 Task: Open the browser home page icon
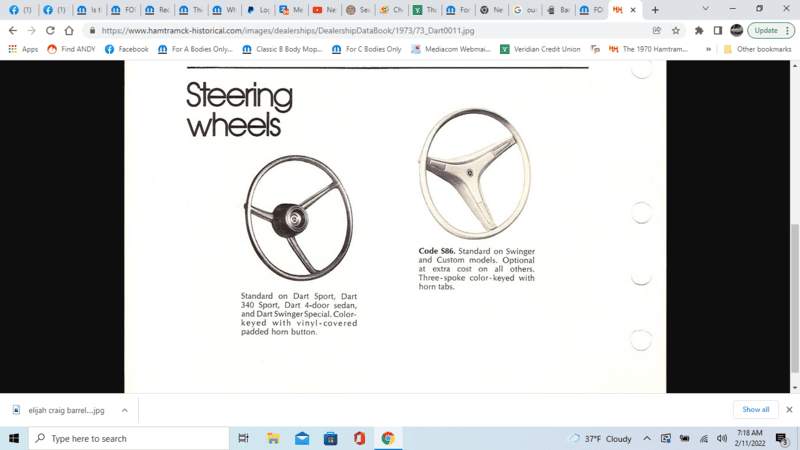pyautogui.click(x=69, y=30)
